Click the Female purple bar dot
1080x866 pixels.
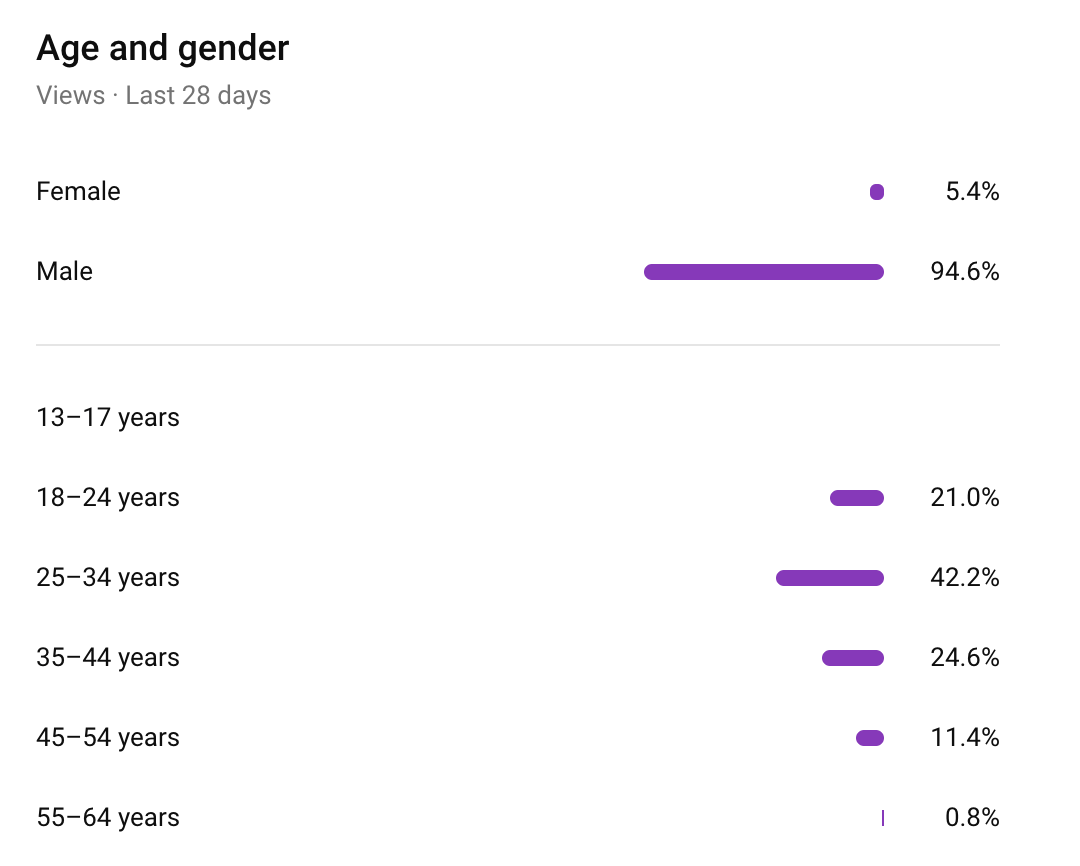tap(877, 192)
